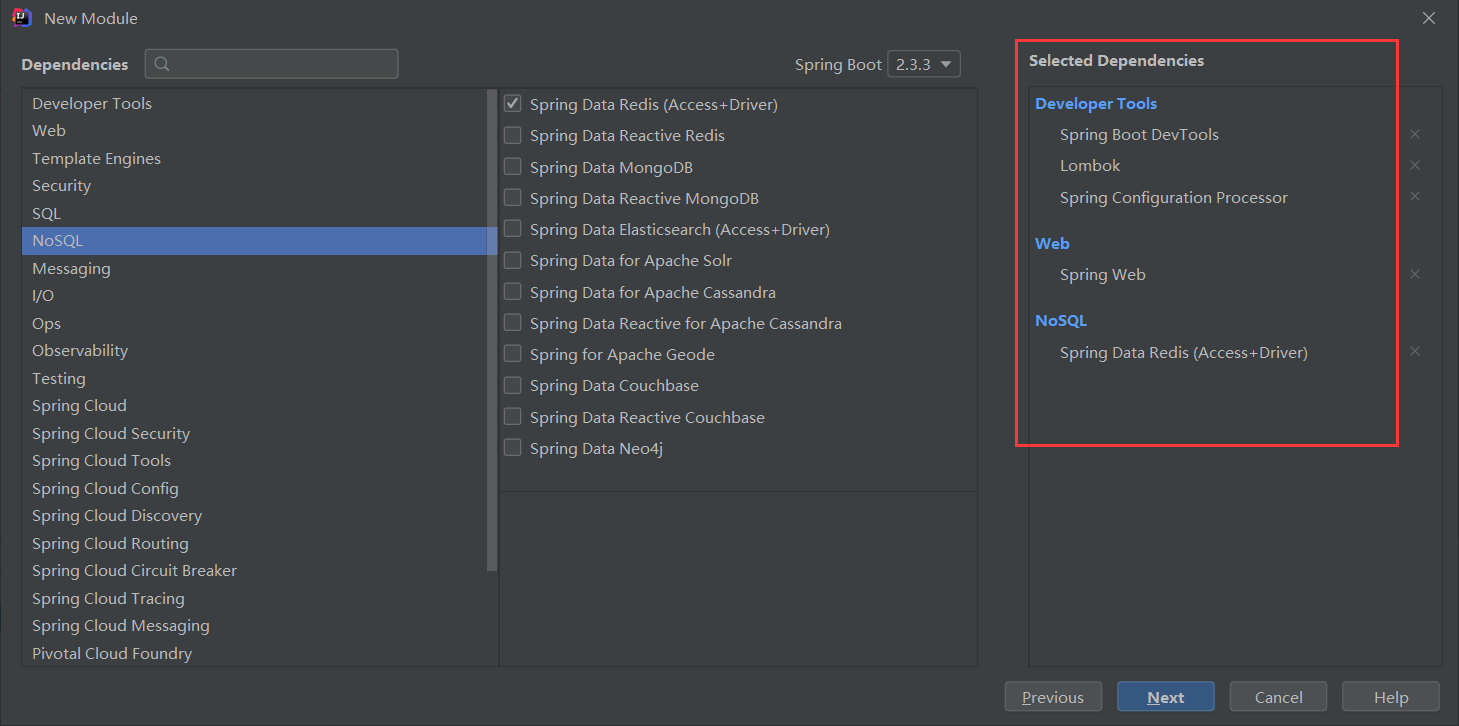The width and height of the screenshot is (1459, 726).
Task: Close the New Module dialog
Action: 1429,18
